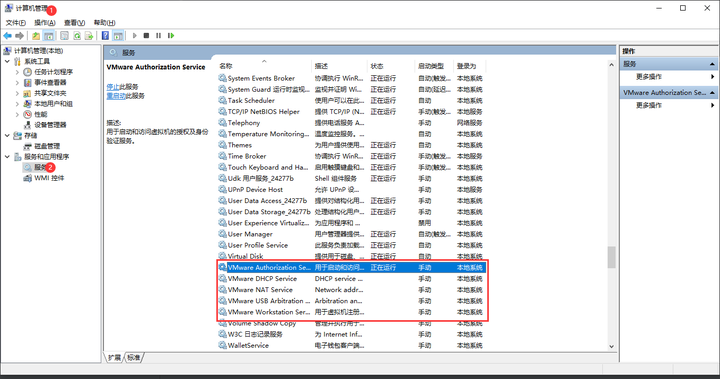Click the services list scrollbar thumb
Image resolution: width=720 pixels, height=379 pixels.
coord(611,257)
